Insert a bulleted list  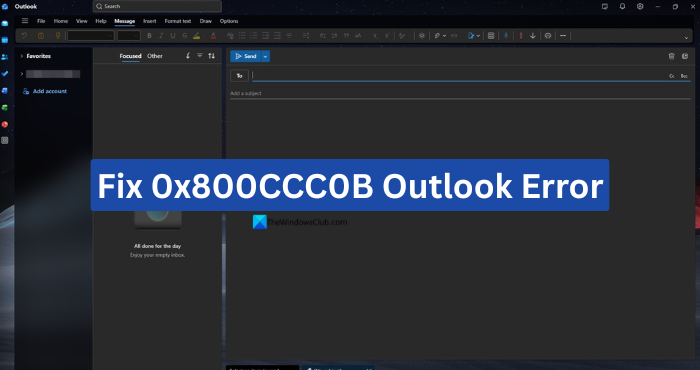(x=242, y=36)
